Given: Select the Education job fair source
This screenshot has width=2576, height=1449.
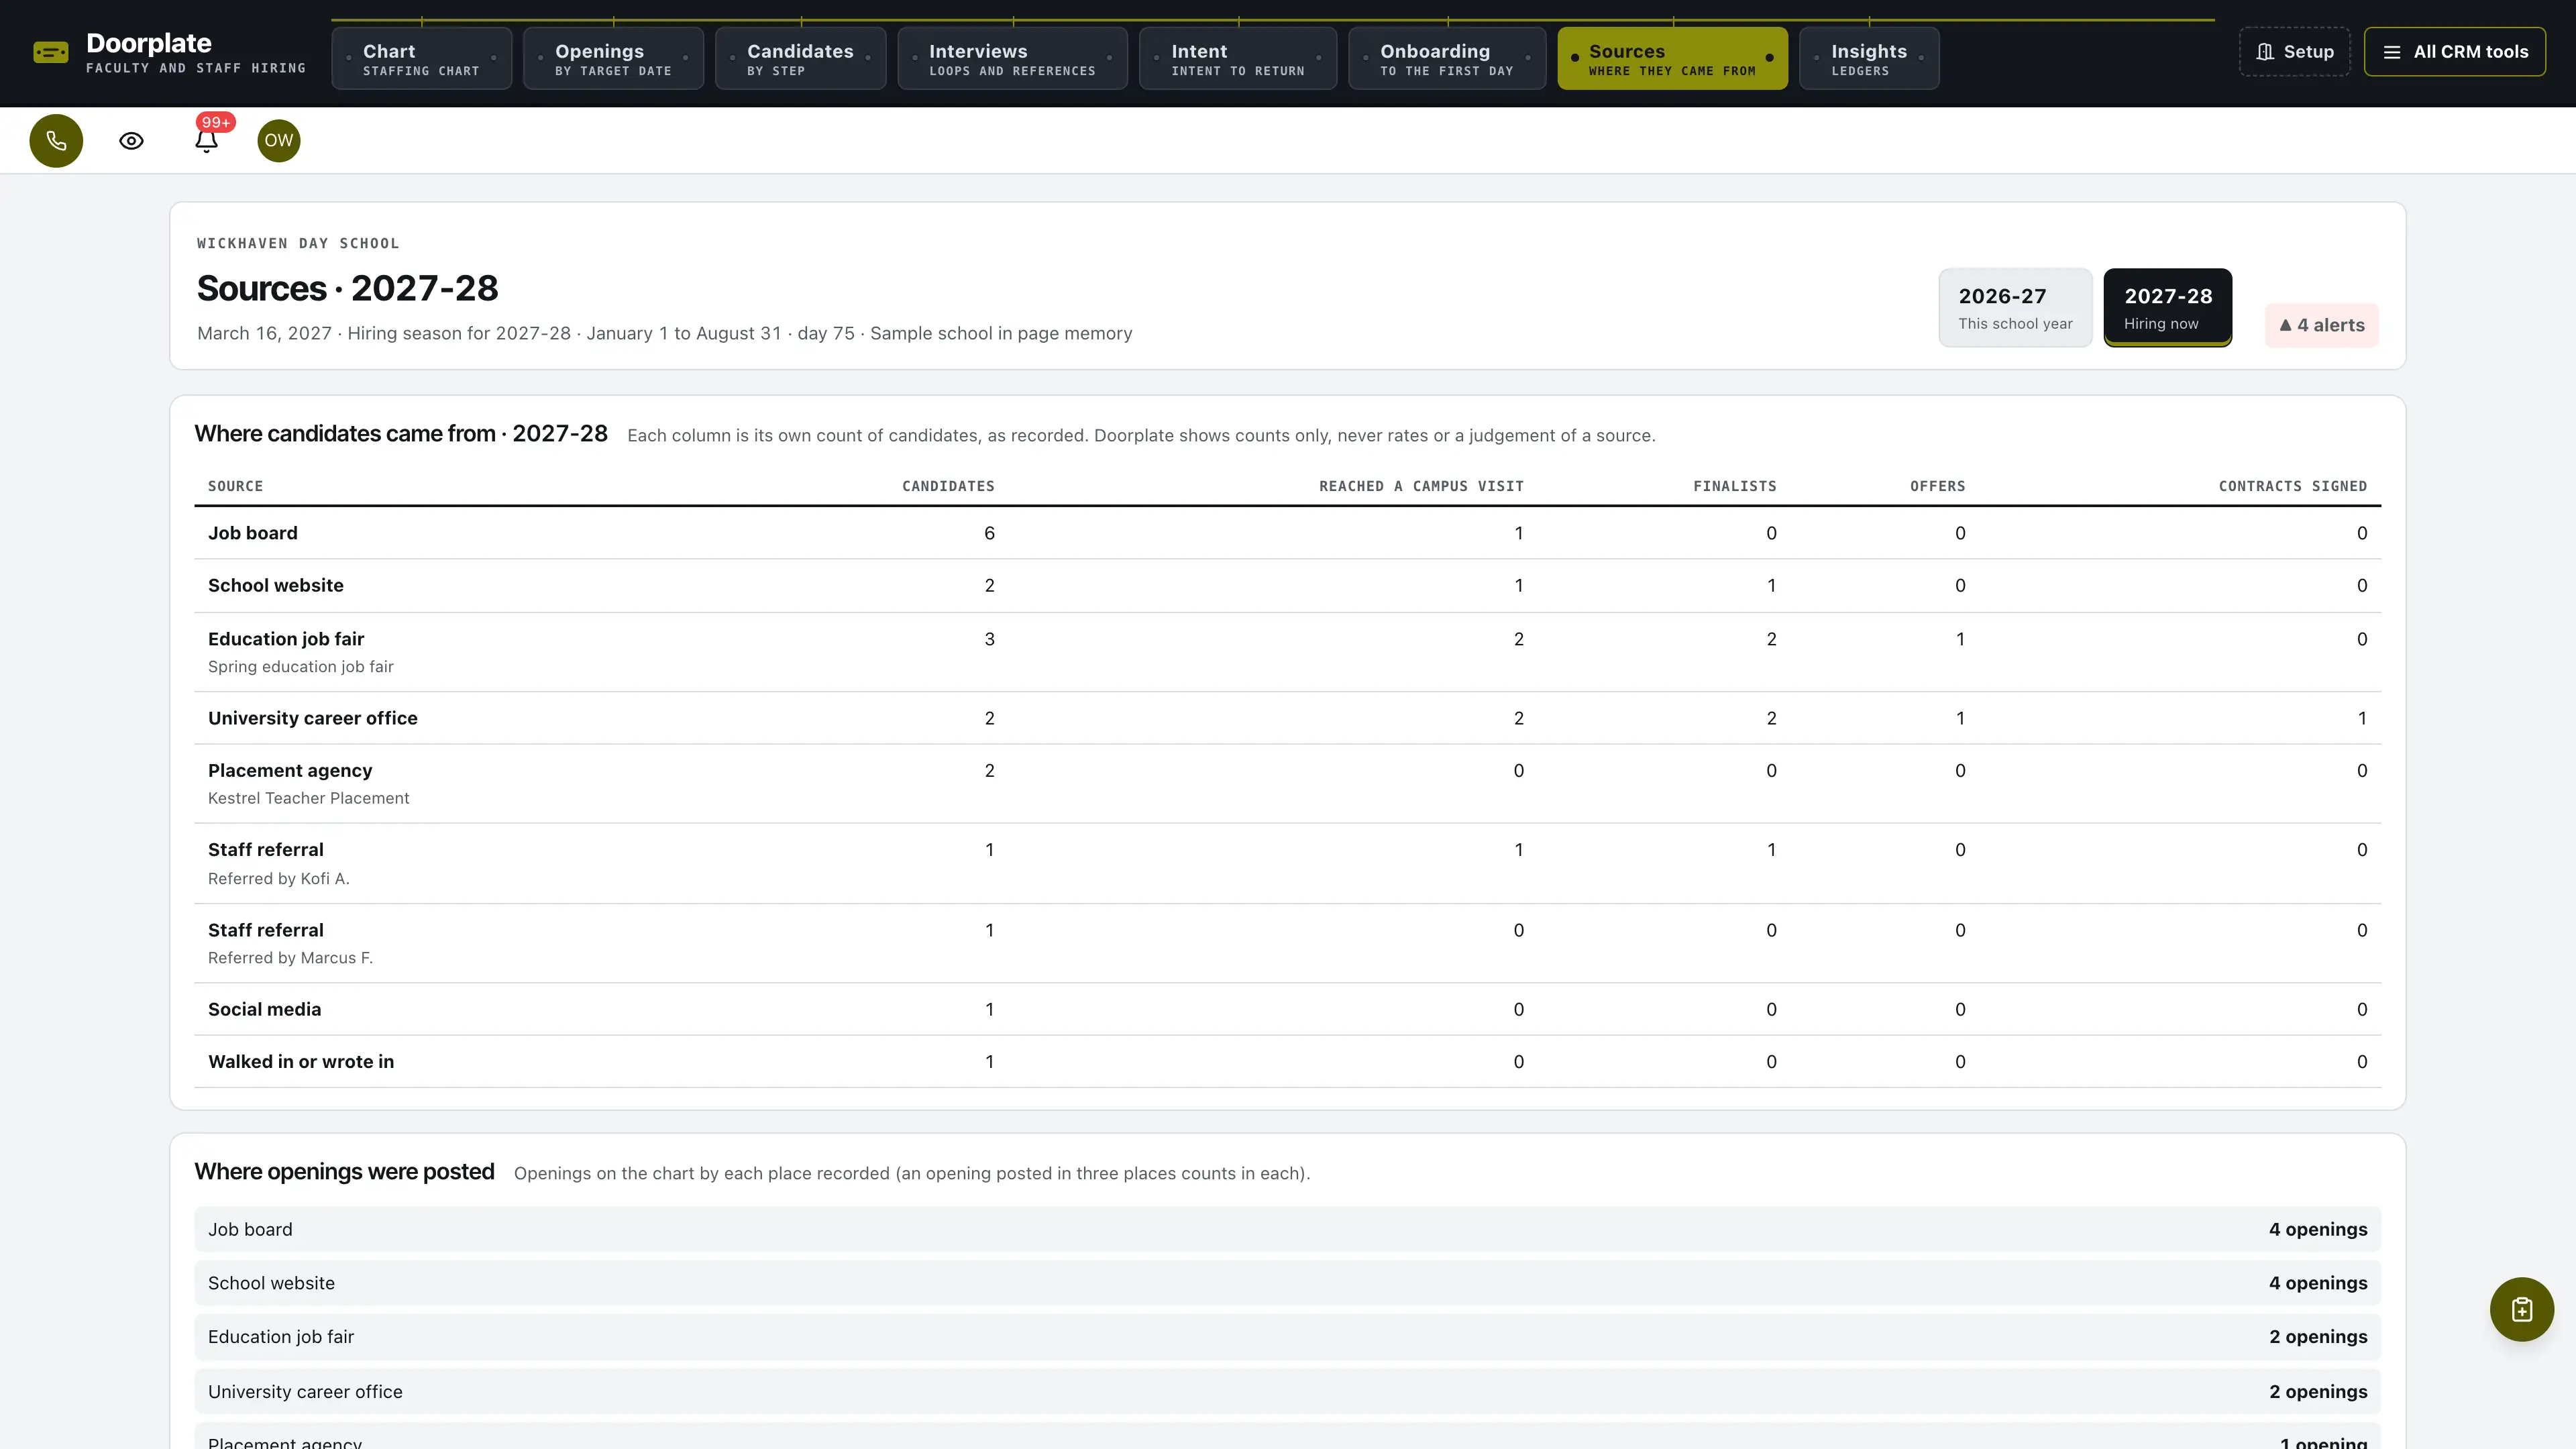Looking at the screenshot, I should pyautogui.click(x=1287, y=652).
